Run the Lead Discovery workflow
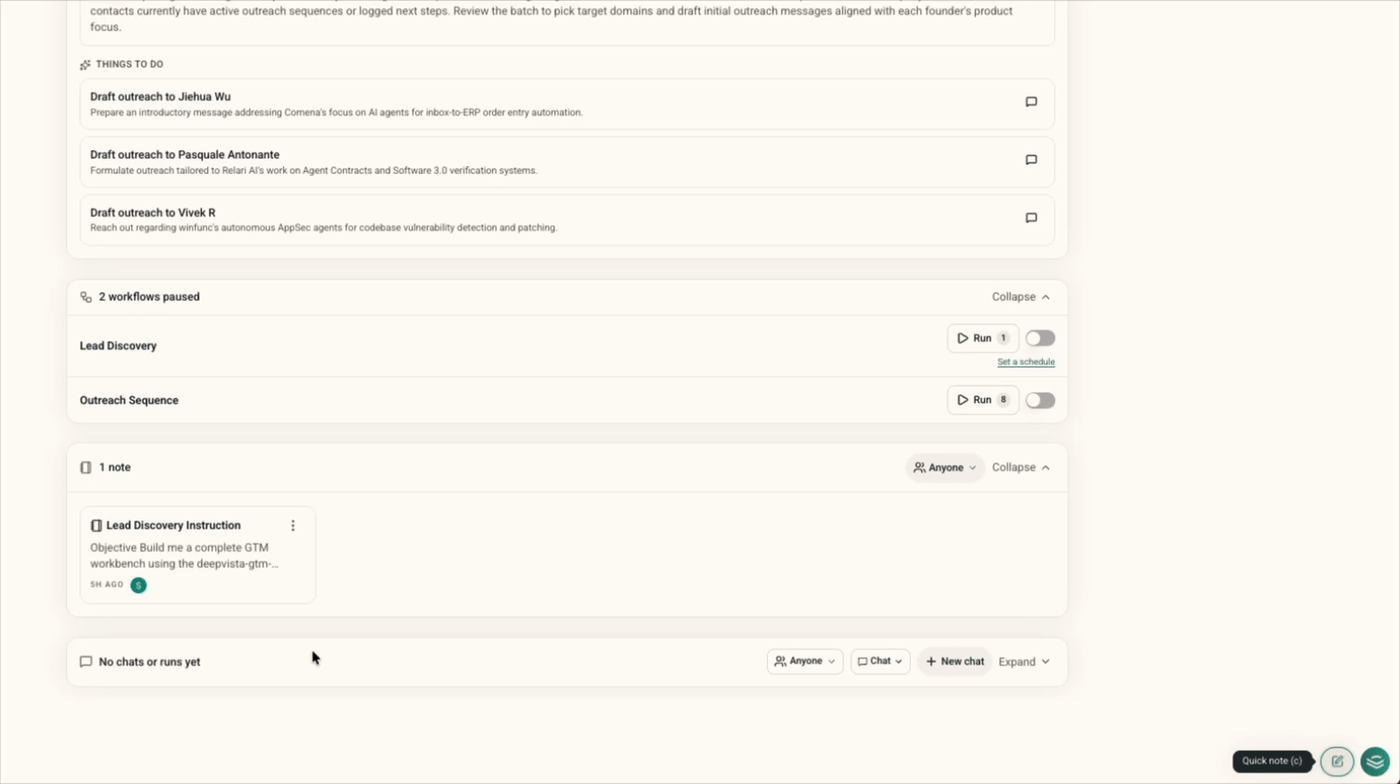This screenshot has height=784, width=1400. click(x=982, y=338)
